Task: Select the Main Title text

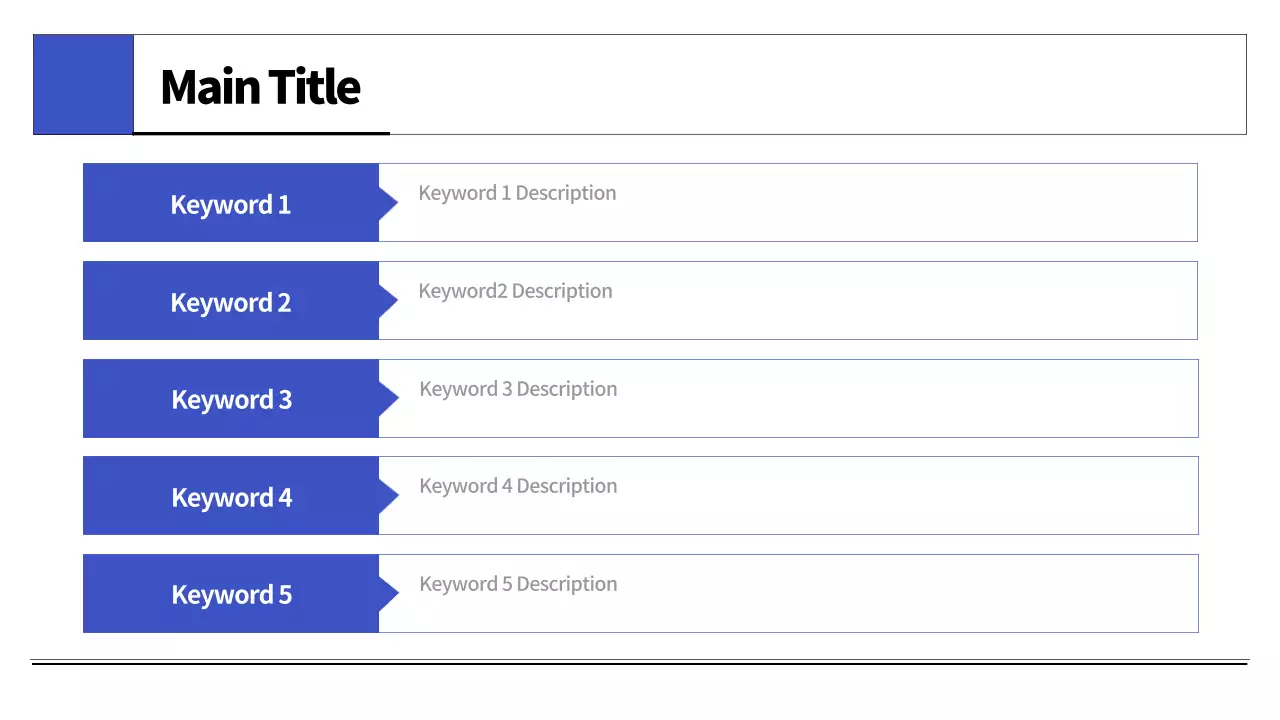Action: pyautogui.click(x=260, y=87)
